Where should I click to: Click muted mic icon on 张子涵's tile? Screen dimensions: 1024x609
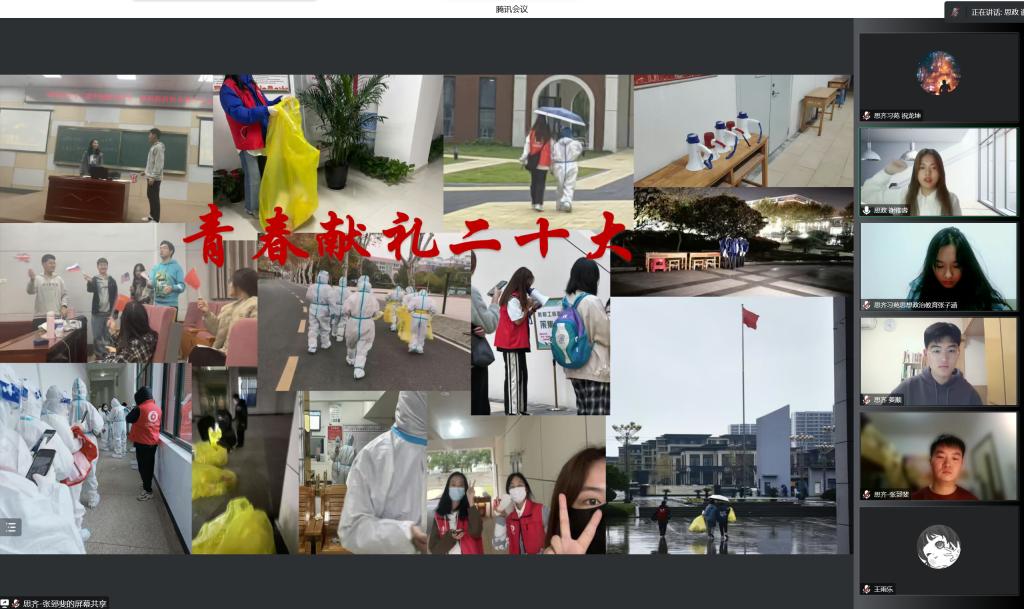[866, 305]
